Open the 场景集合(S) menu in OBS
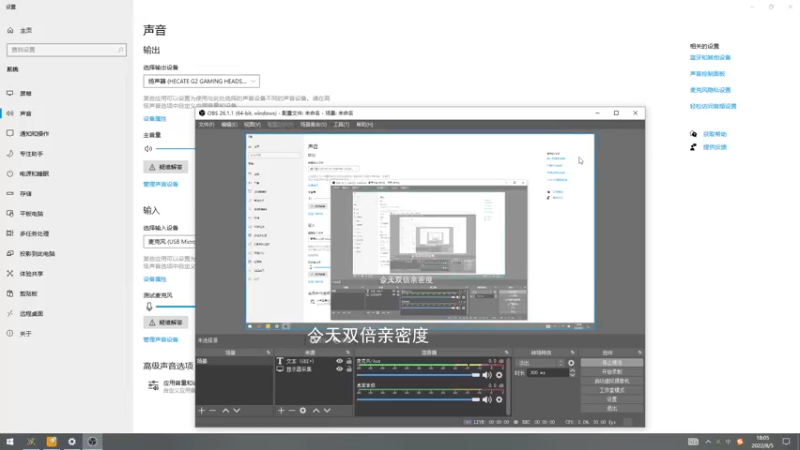This screenshot has width=800, height=450. tap(313, 124)
